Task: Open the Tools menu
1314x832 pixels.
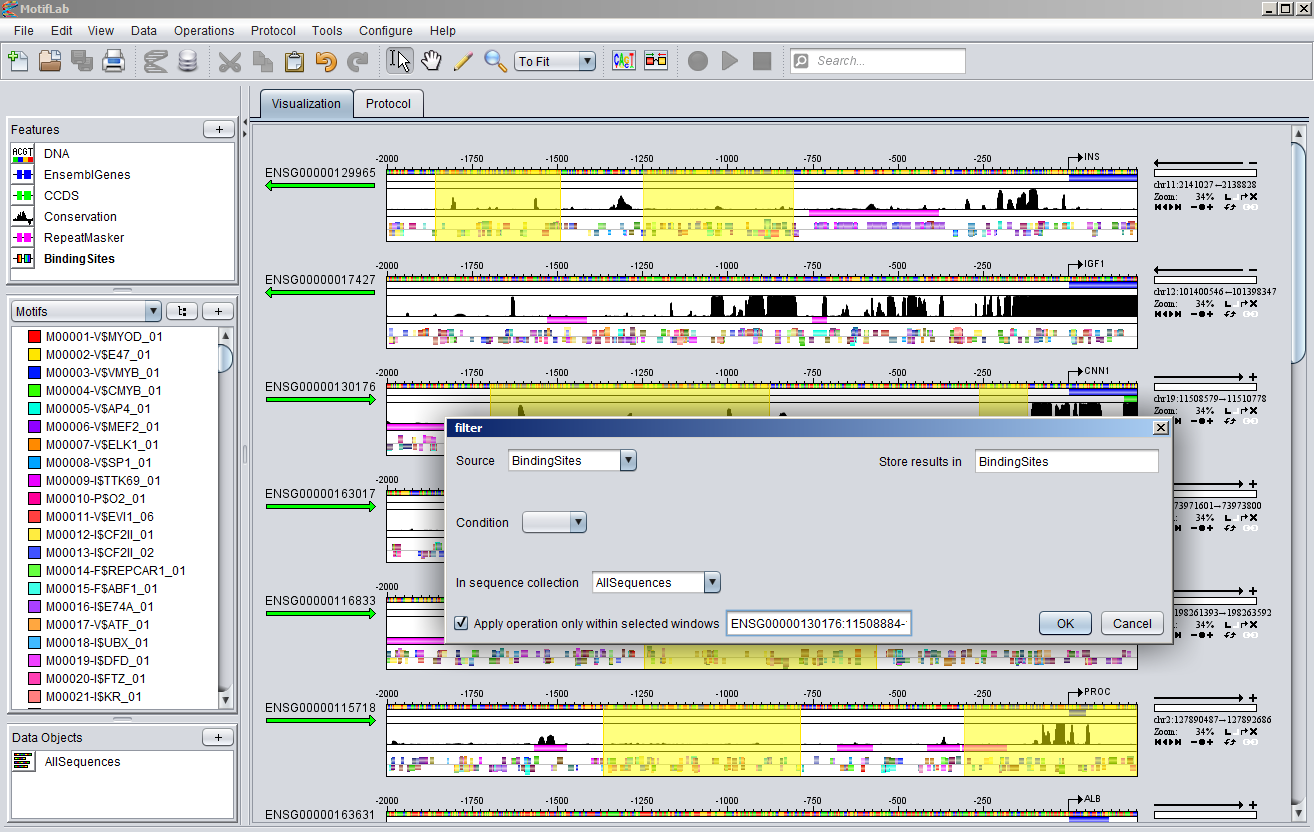Action: (327, 31)
